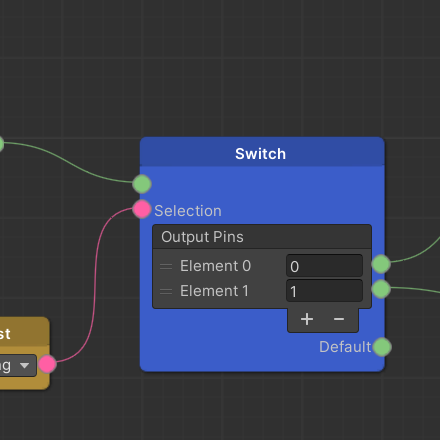Click the Element 1 value field
This screenshot has height=440, width=440.
click(324, 291)
